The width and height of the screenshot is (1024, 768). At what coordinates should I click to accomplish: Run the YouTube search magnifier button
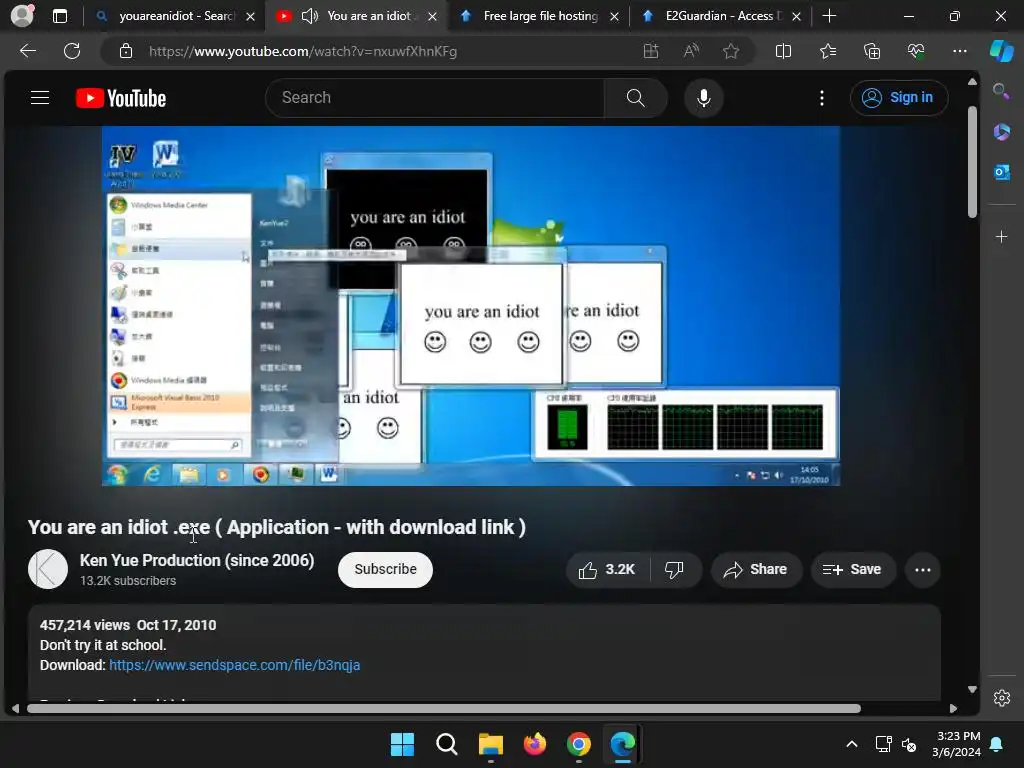tap(635, 98)
